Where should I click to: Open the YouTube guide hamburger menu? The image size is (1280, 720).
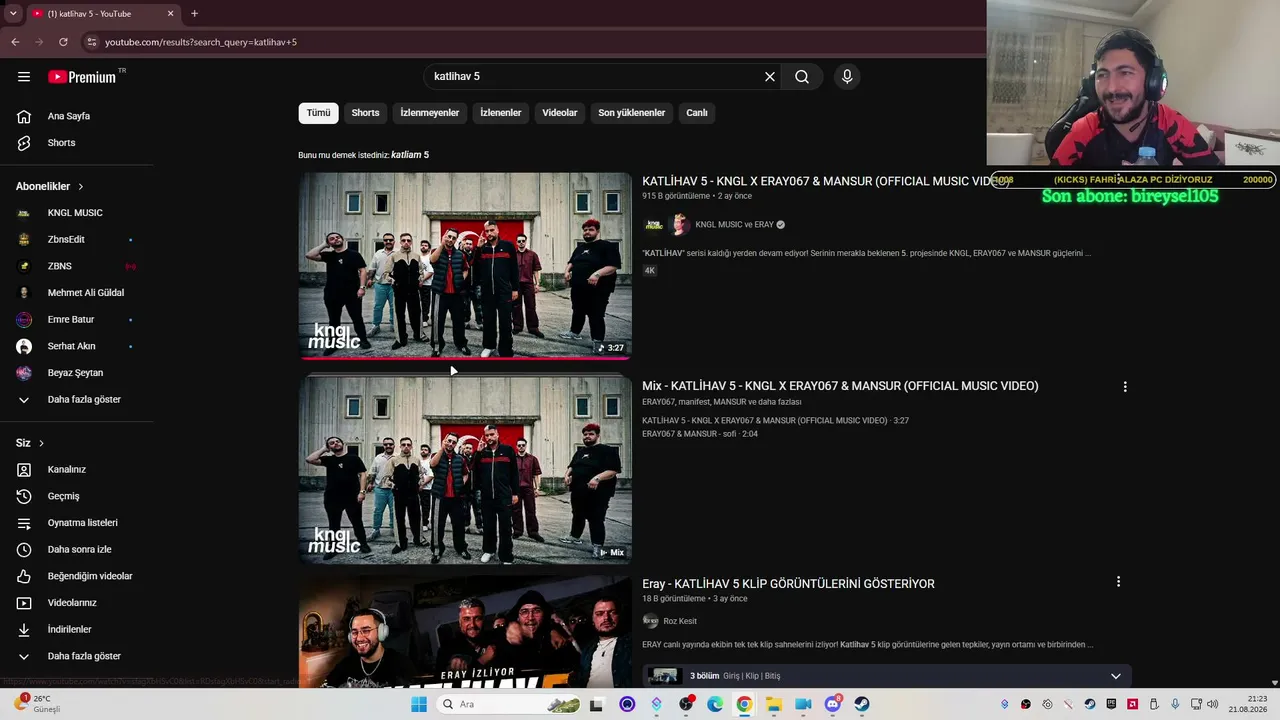(24, 77)
